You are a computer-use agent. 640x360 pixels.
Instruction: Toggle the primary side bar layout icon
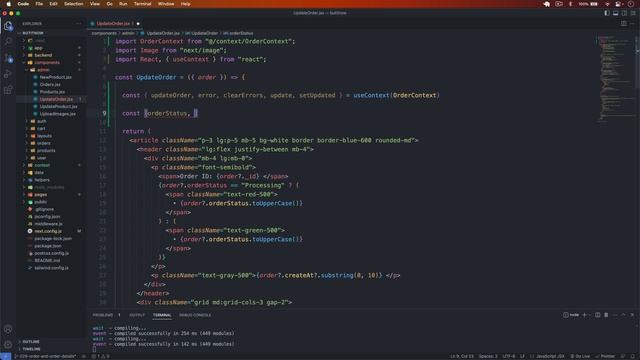point(607,13)
